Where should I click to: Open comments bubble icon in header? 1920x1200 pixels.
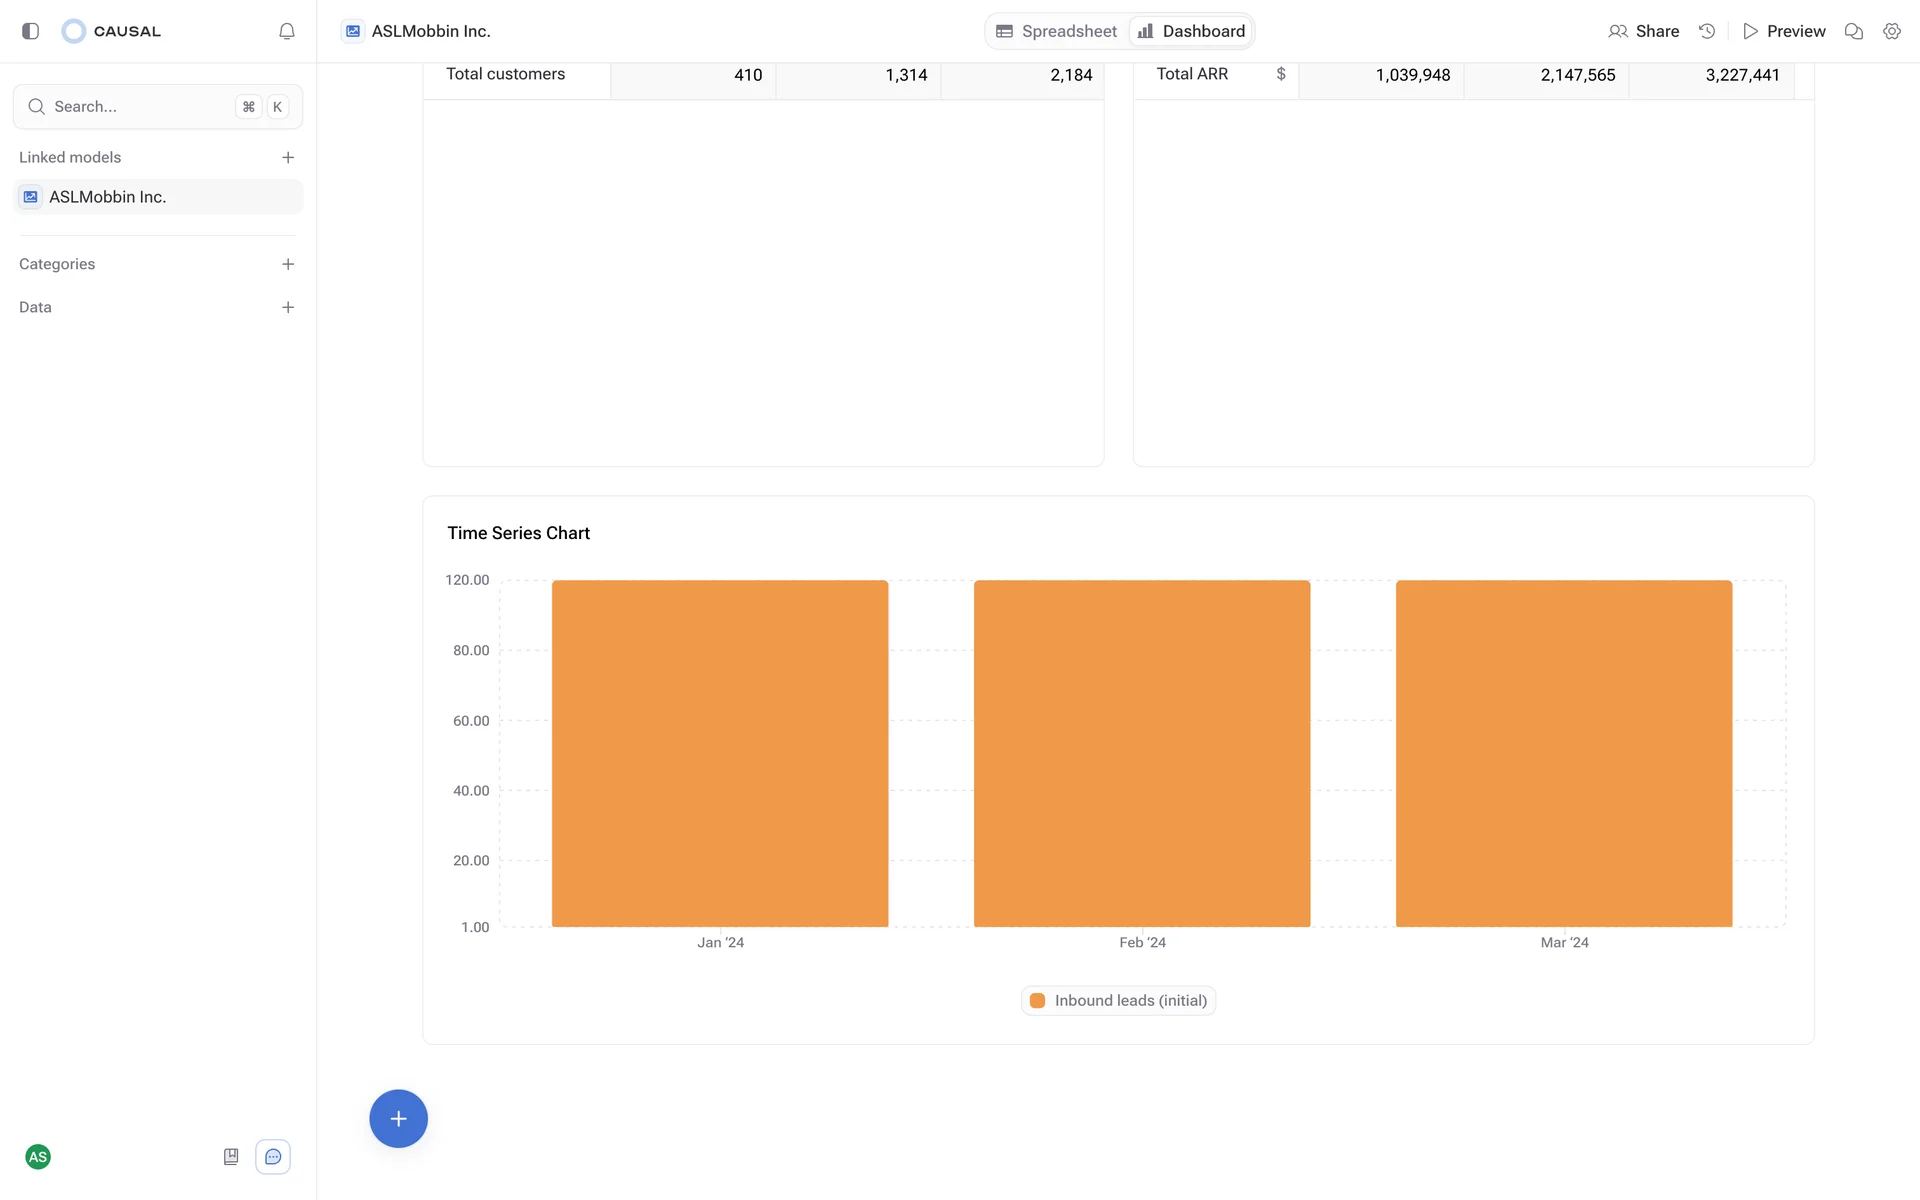[1854, 31]
